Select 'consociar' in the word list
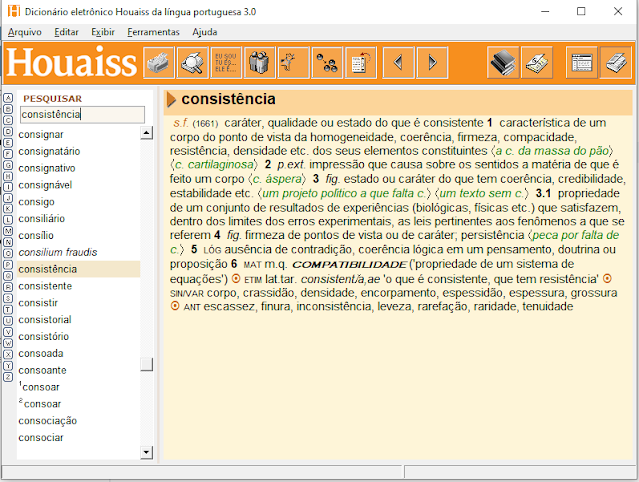Viewport: 639px width, 482px height. [x=41, y=438]
